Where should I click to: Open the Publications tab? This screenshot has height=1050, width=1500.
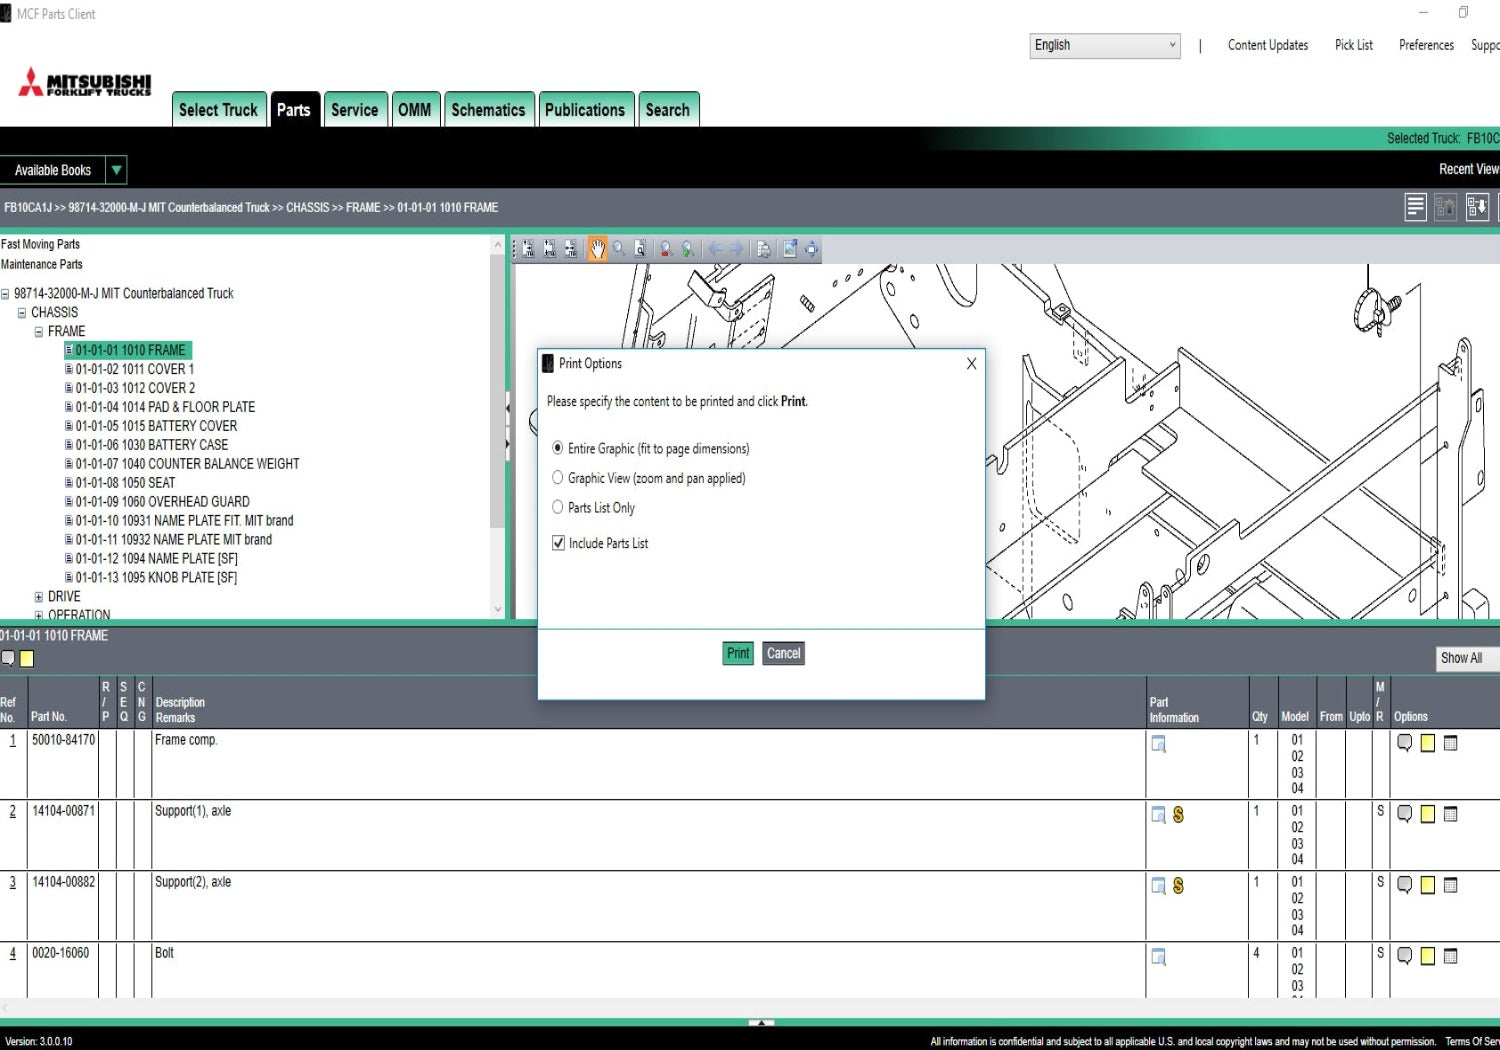[584, 110]
